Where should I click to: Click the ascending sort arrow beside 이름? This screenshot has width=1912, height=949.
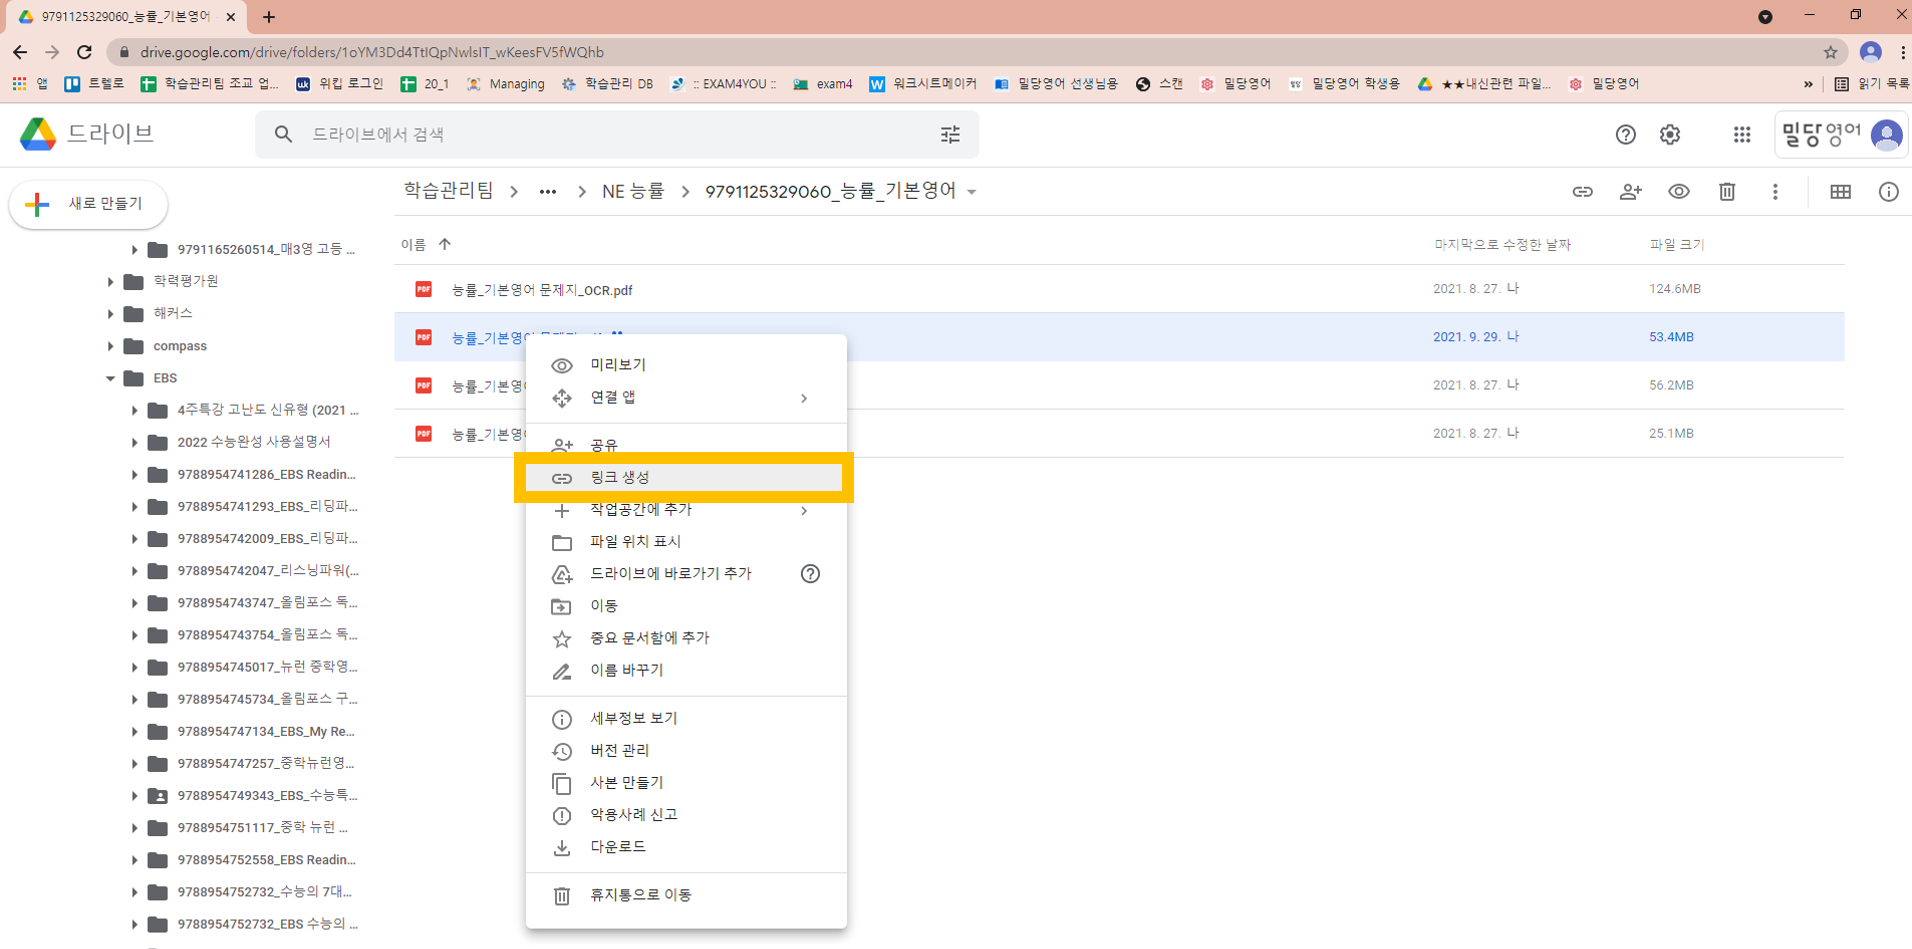tap(445, 244)
